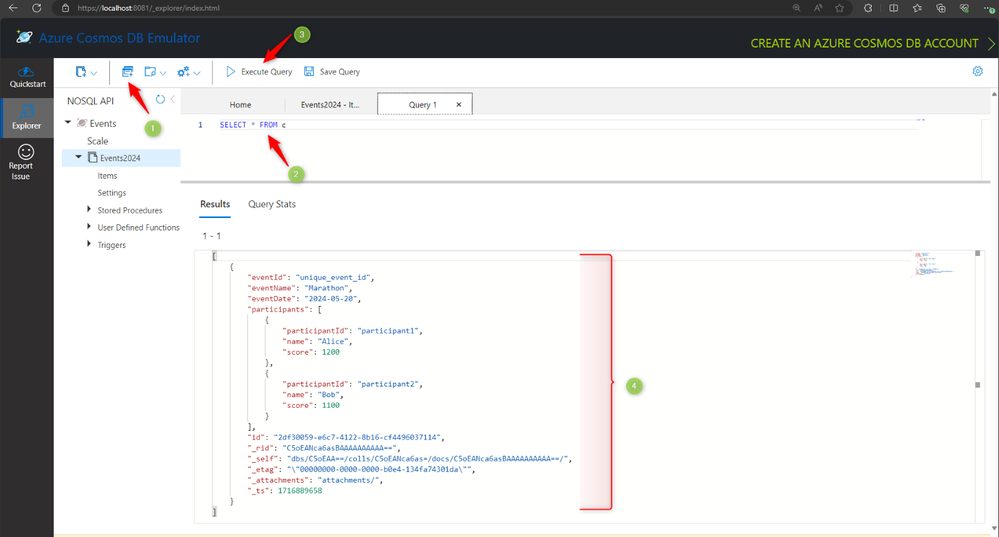This screenshot has width=999, height=537.
Task: Open Scale under the Events database
Action: tap(97, 141)
